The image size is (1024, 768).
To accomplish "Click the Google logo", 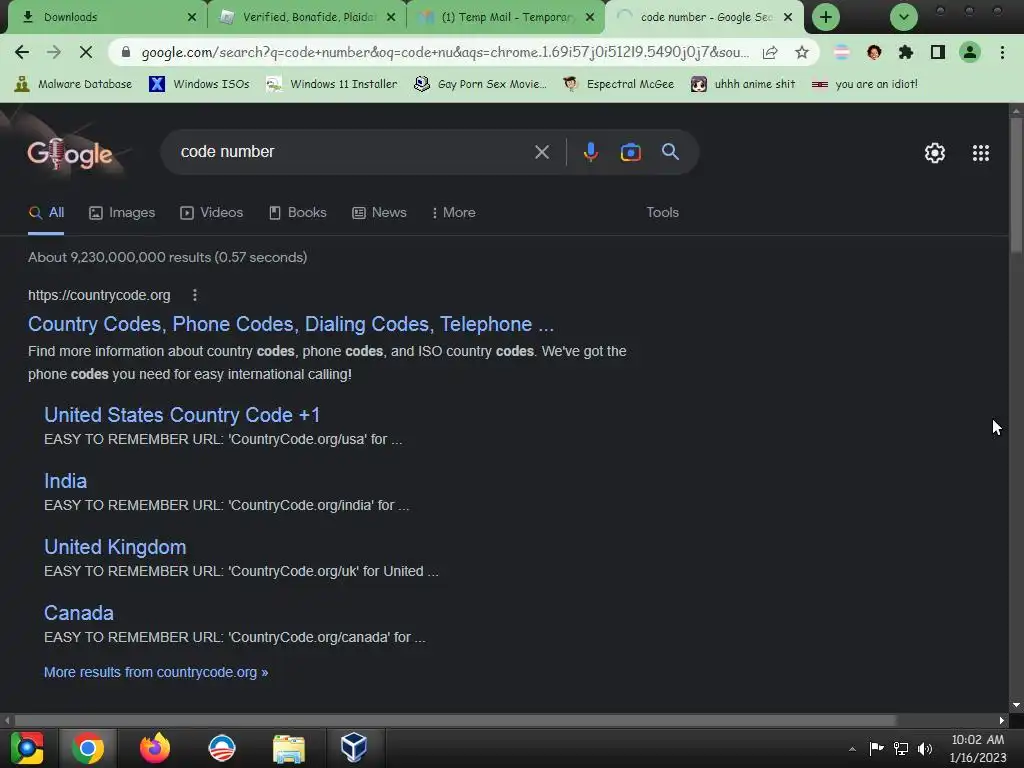I will pyautogui.click(x=70, y=154).
